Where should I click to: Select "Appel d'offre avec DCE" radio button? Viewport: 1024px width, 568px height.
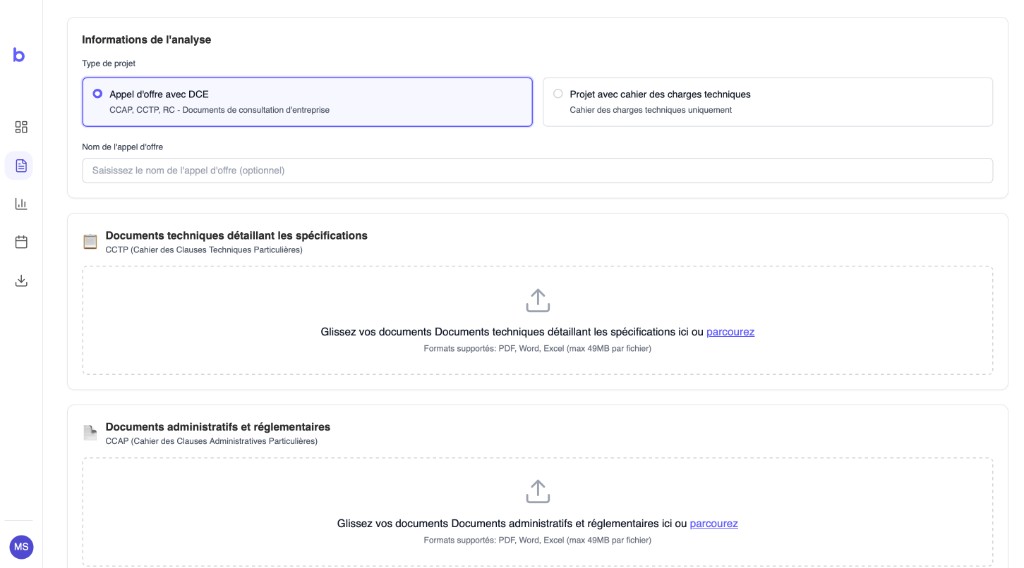[x=97, y=94]
